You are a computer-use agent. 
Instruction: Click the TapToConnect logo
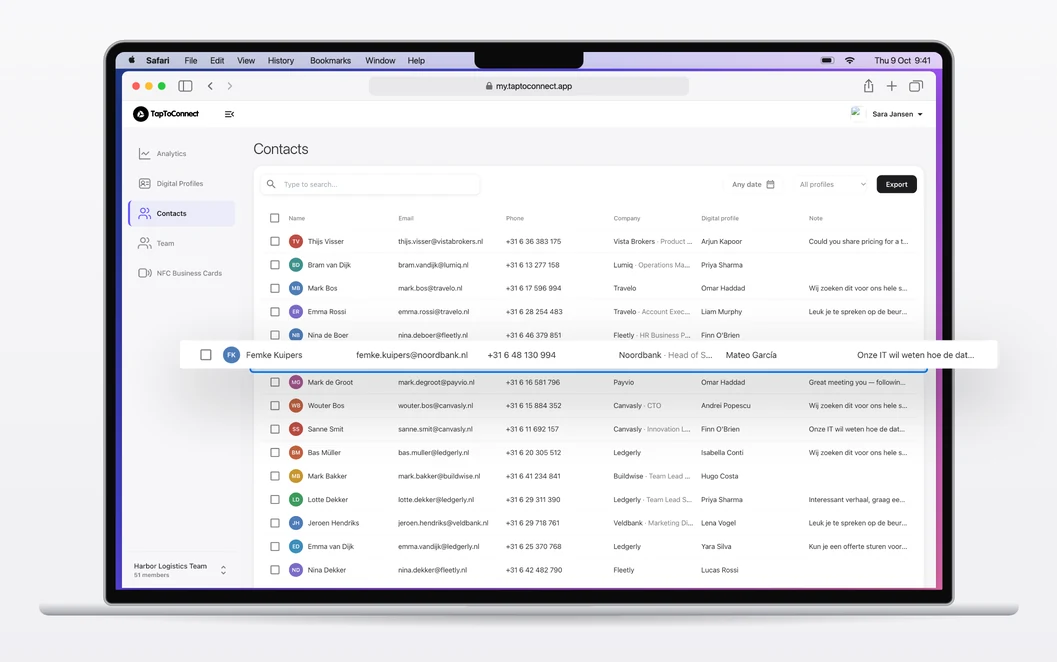[166, 114]
